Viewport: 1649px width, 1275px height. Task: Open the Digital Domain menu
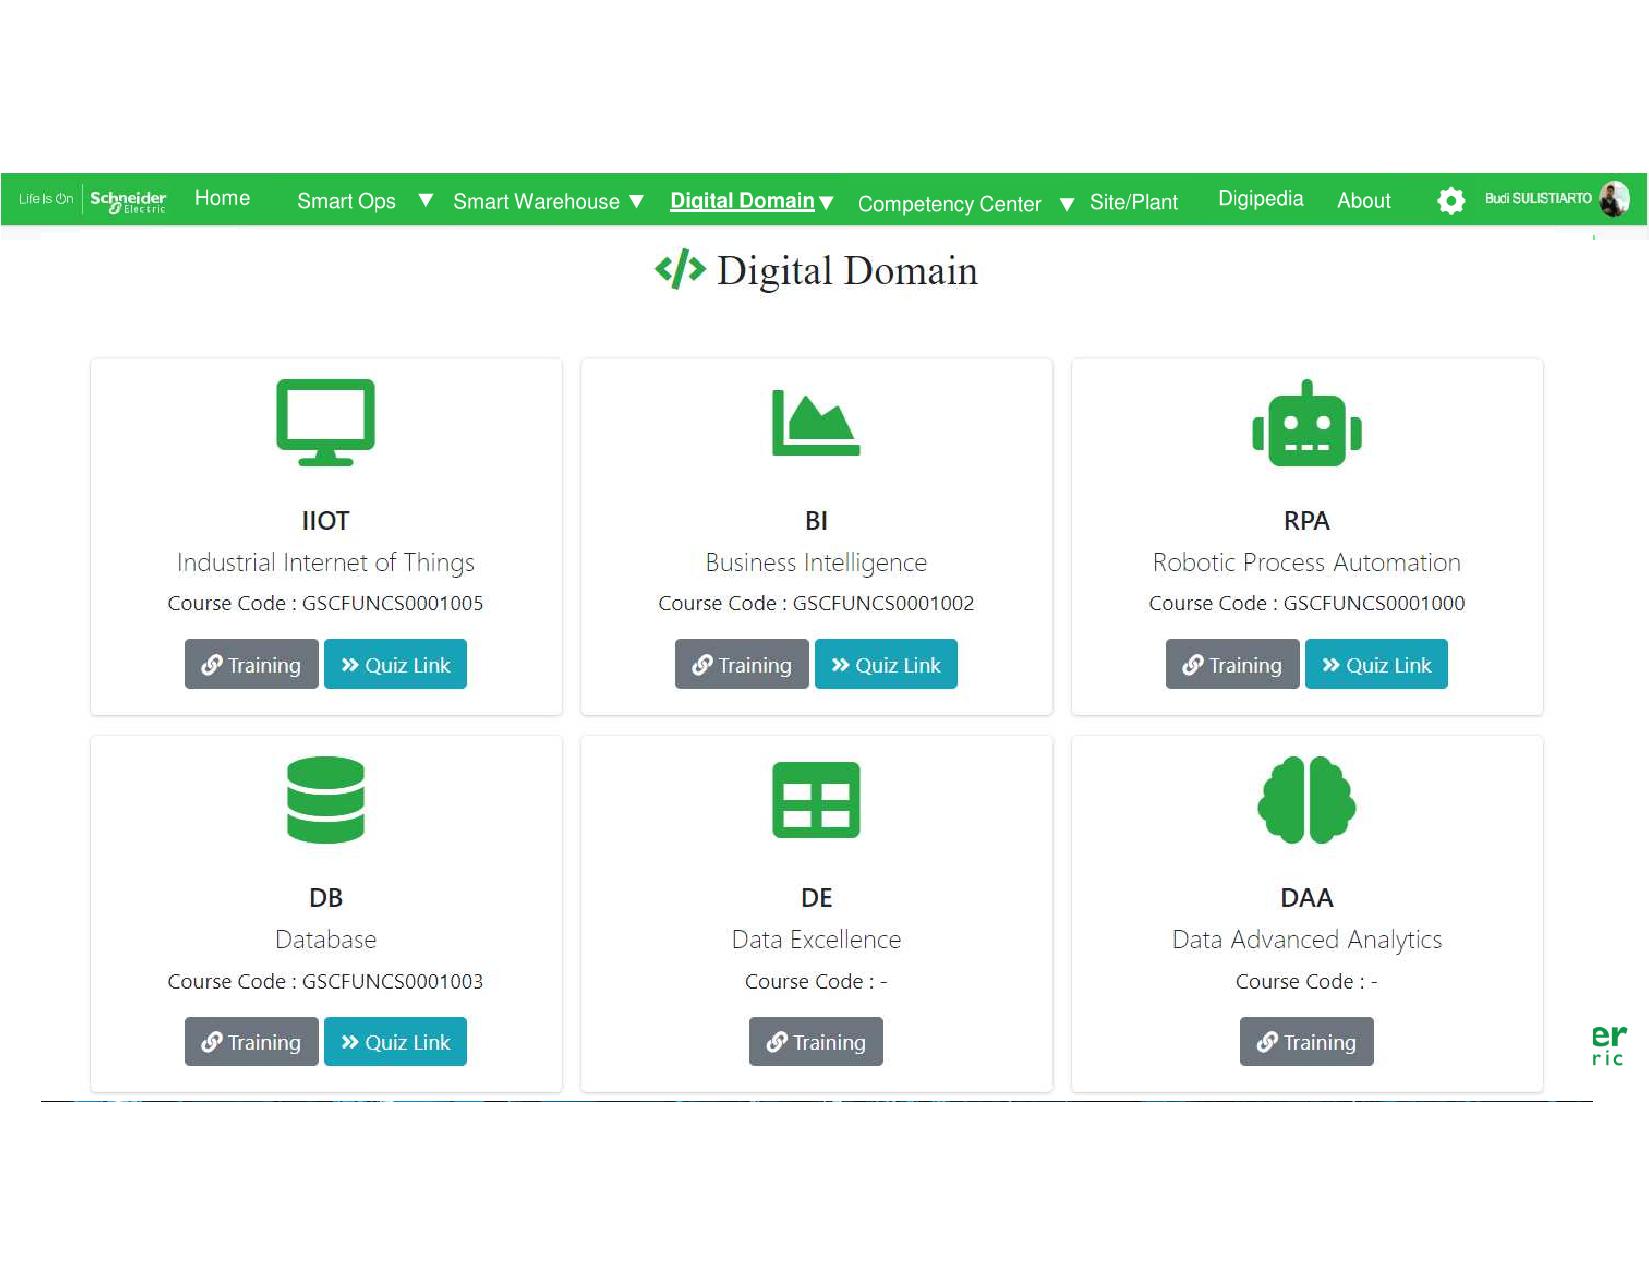coord(751,201)
